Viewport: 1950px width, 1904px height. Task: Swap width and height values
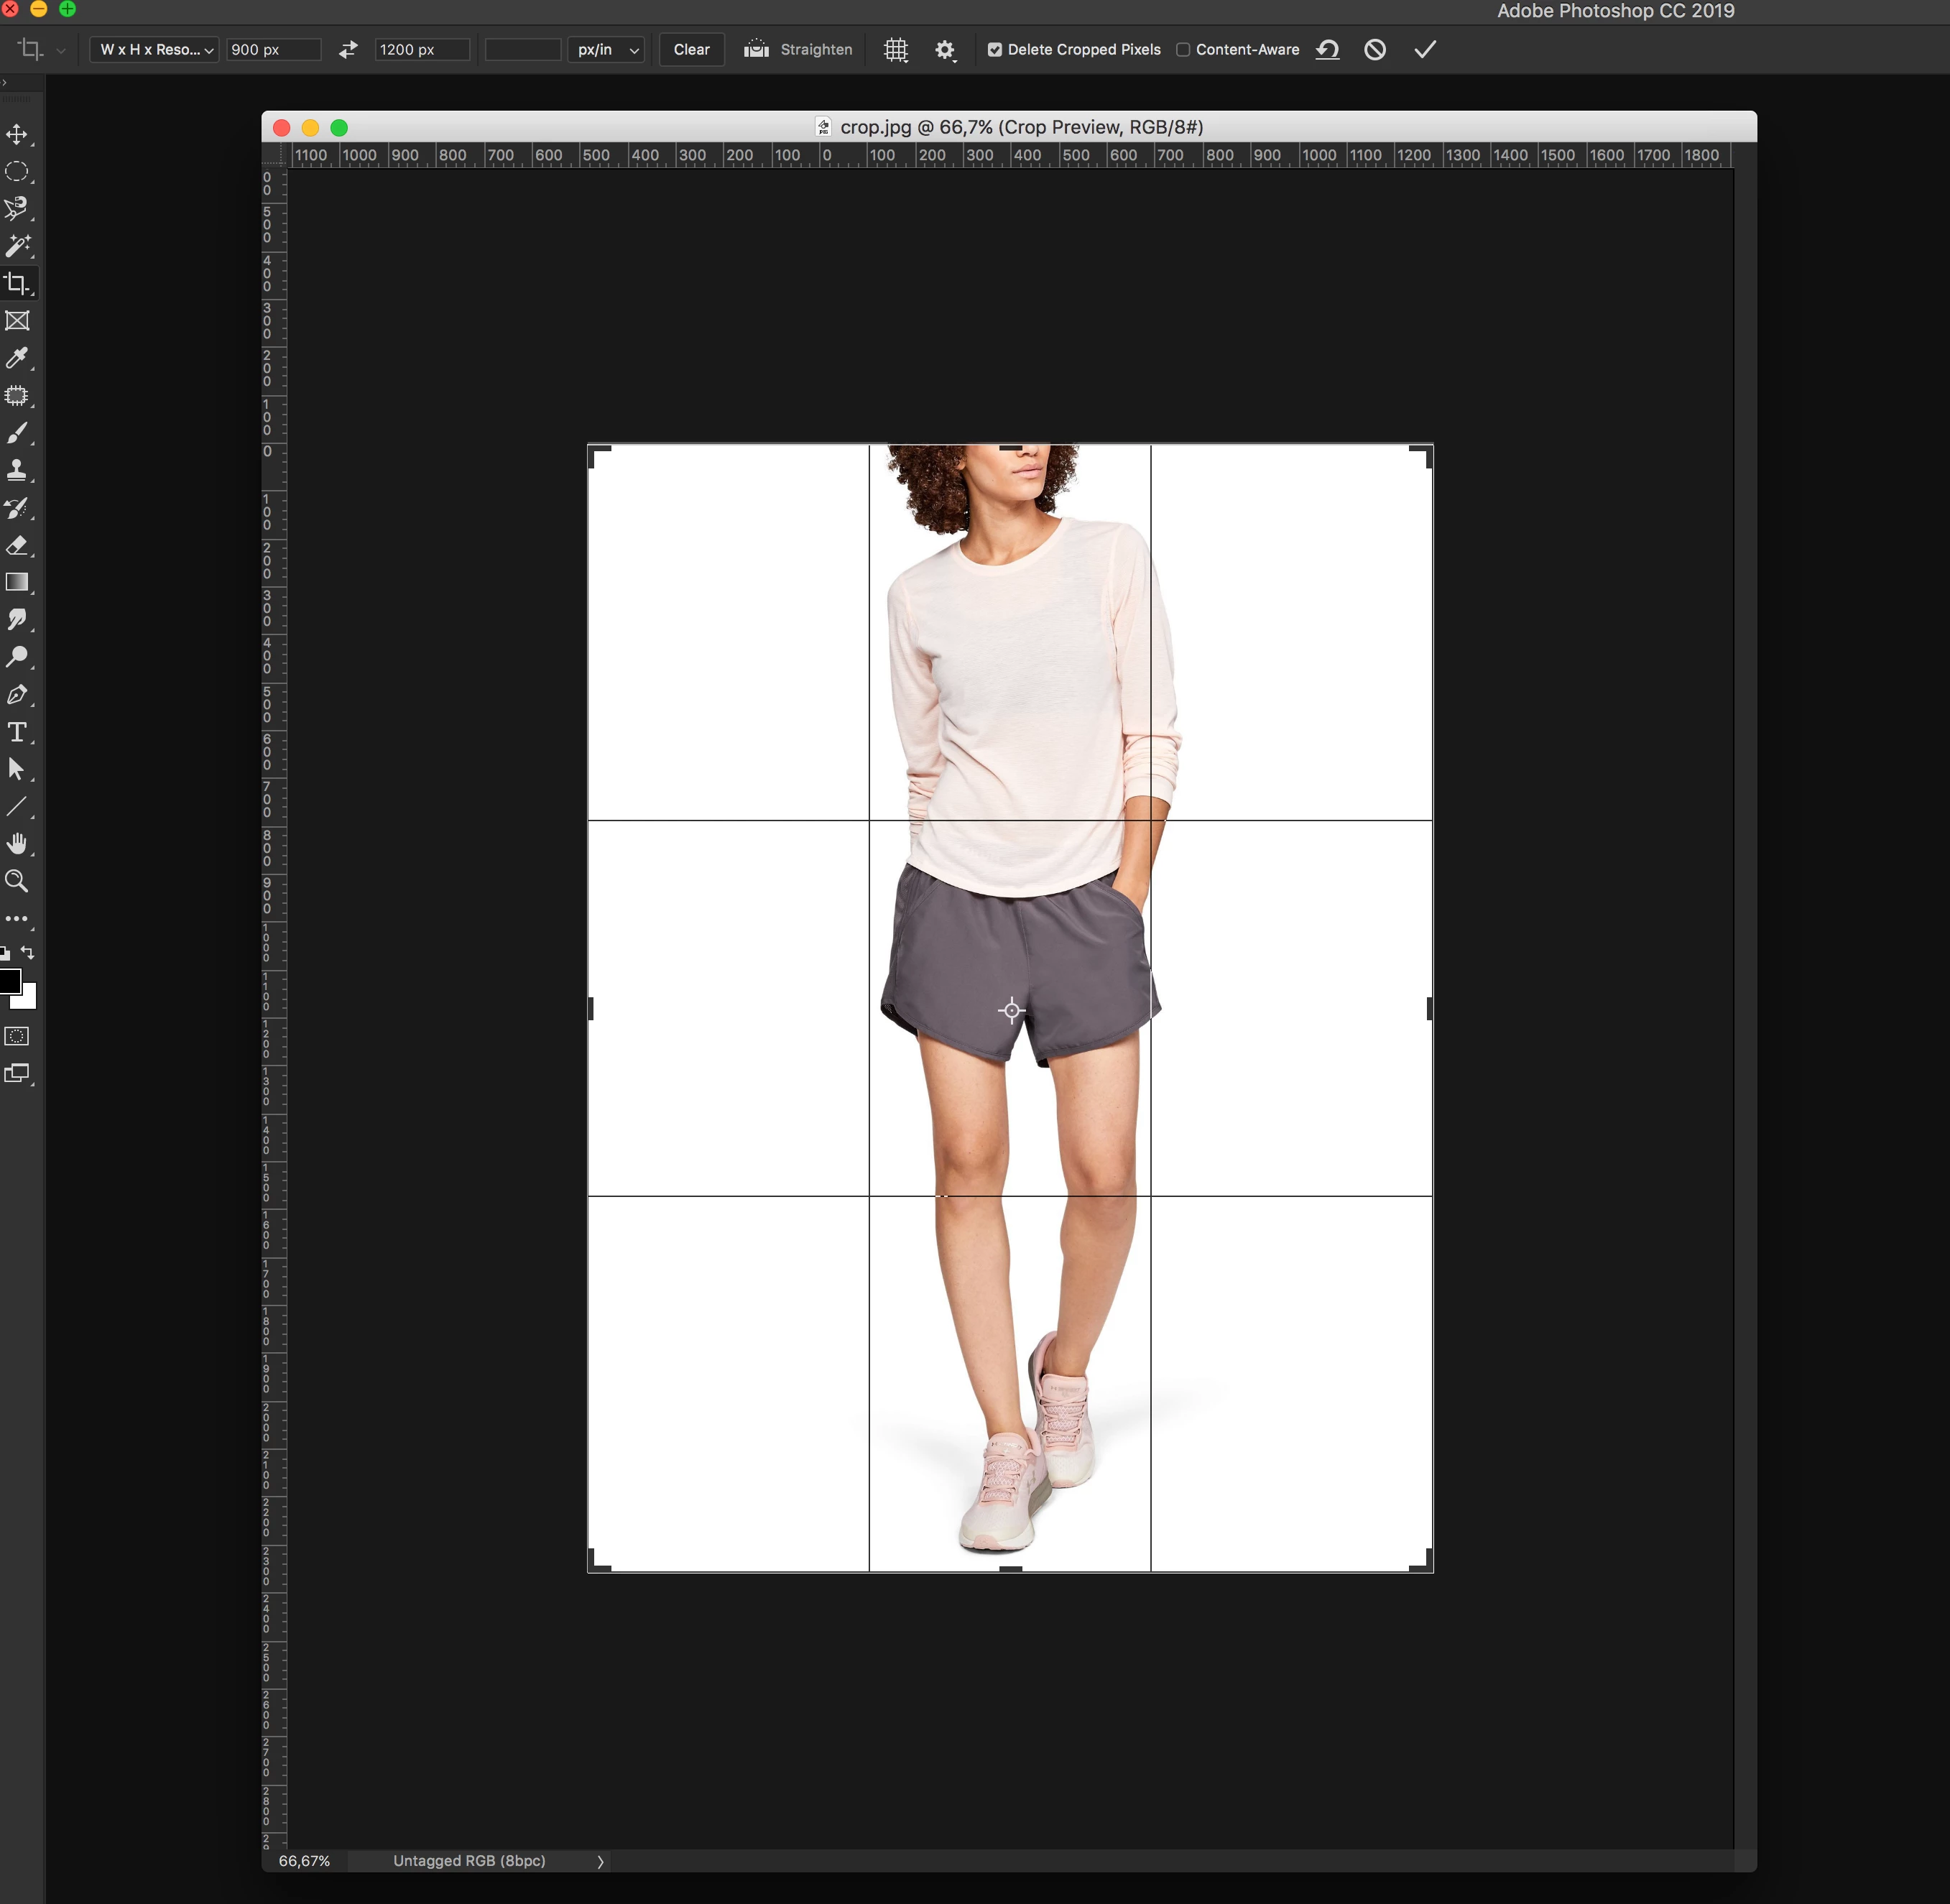coord(348,50)
